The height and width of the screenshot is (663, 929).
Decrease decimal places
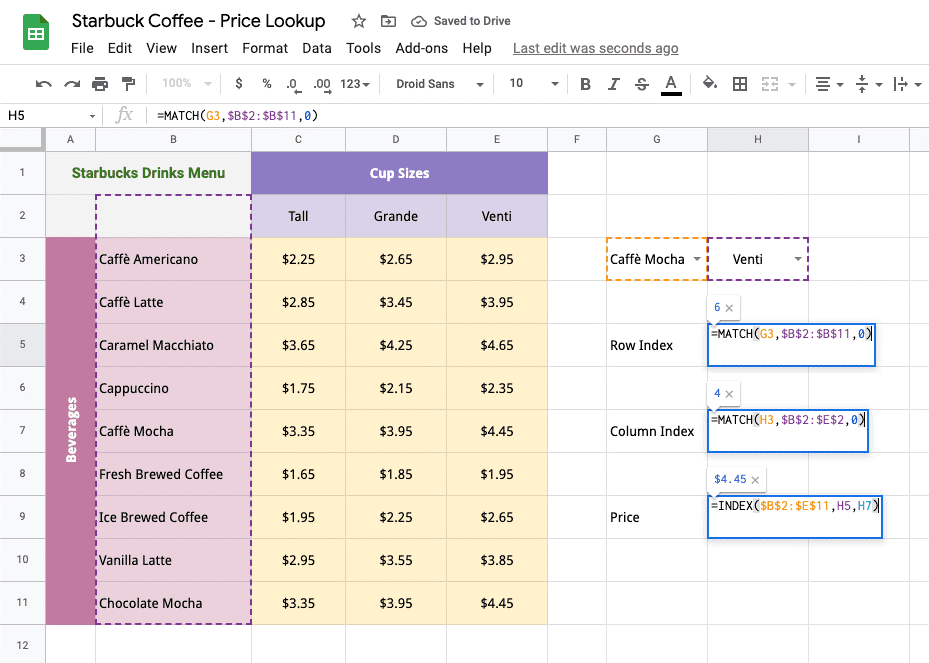pos(293,84)
